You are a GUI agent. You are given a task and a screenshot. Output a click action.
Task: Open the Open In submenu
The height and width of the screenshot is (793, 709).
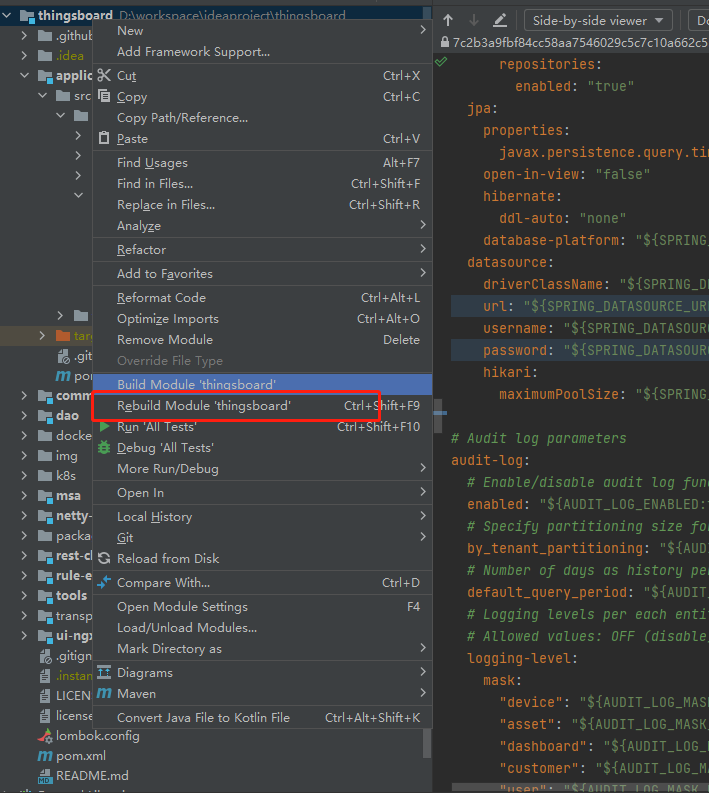click(262, 493)
